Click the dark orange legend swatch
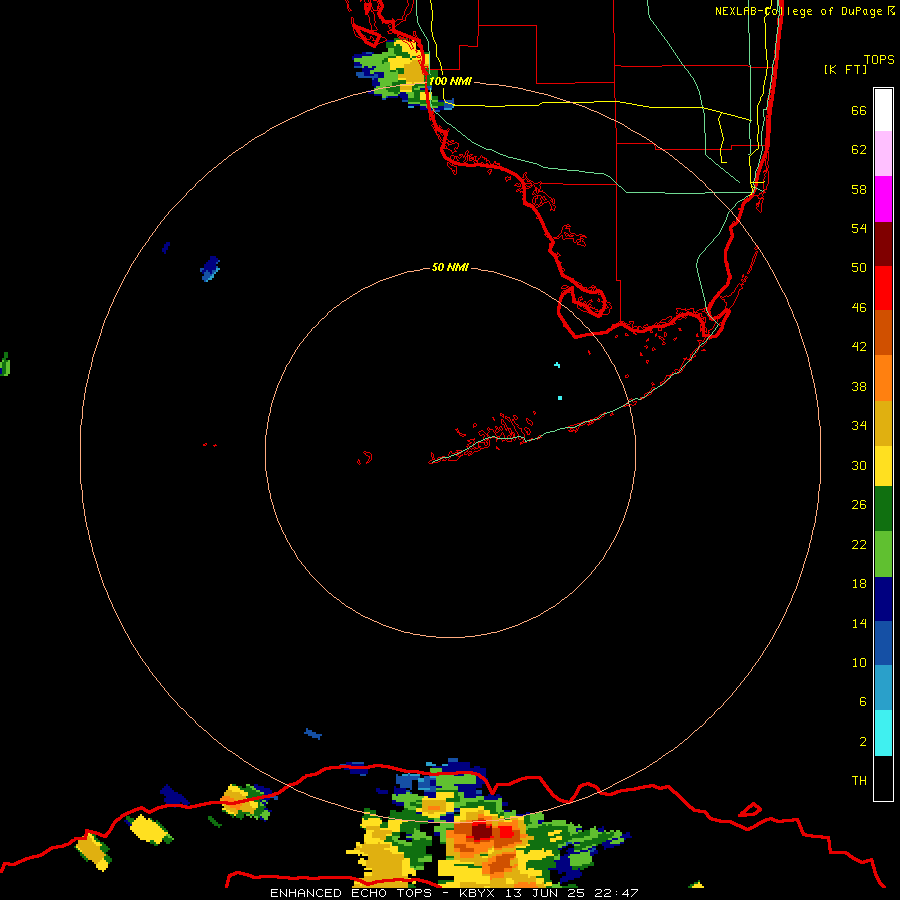Screen dimensions: 900x900 click(883, 333)
